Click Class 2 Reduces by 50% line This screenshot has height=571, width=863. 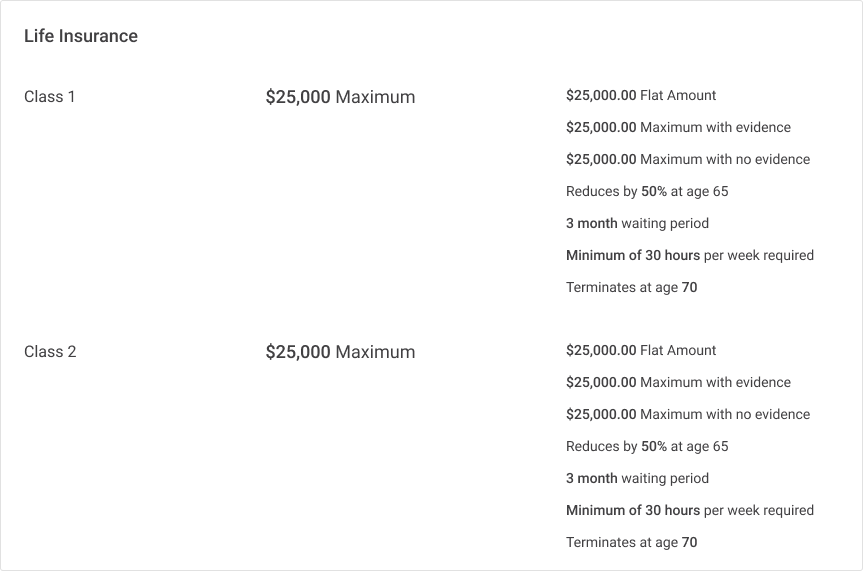pyautogui.click(x=647, y=446)
